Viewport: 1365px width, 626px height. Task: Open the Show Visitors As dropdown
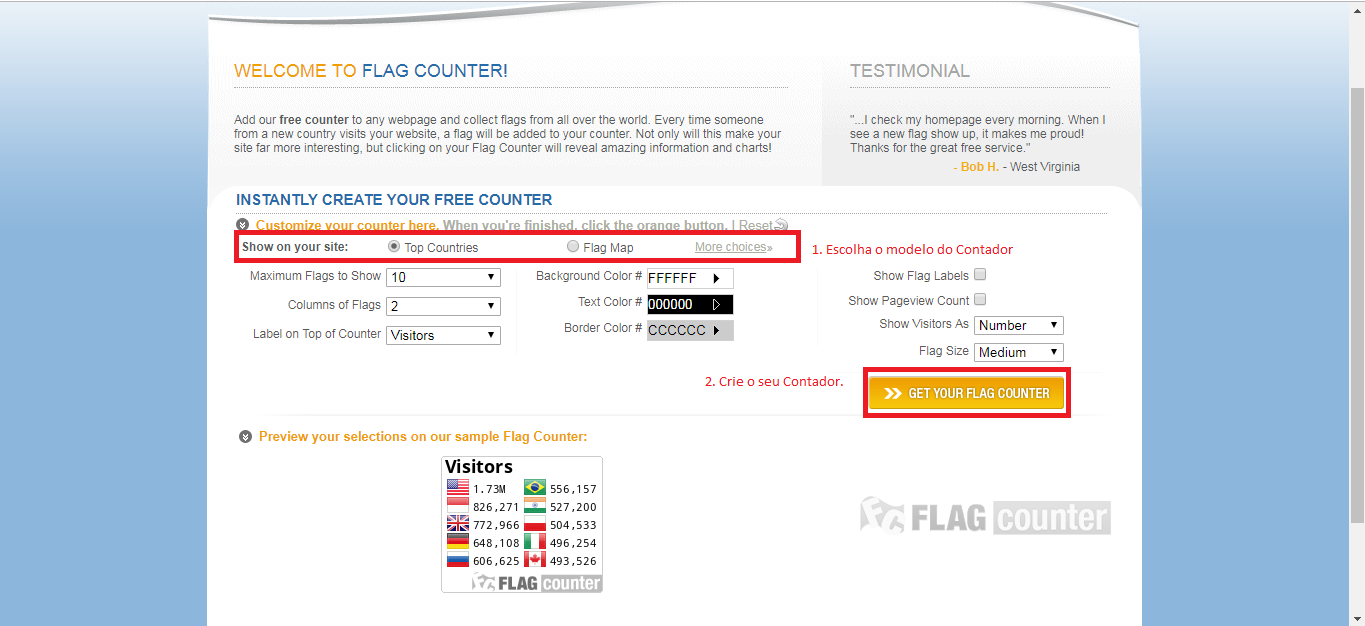(1018, 325)
